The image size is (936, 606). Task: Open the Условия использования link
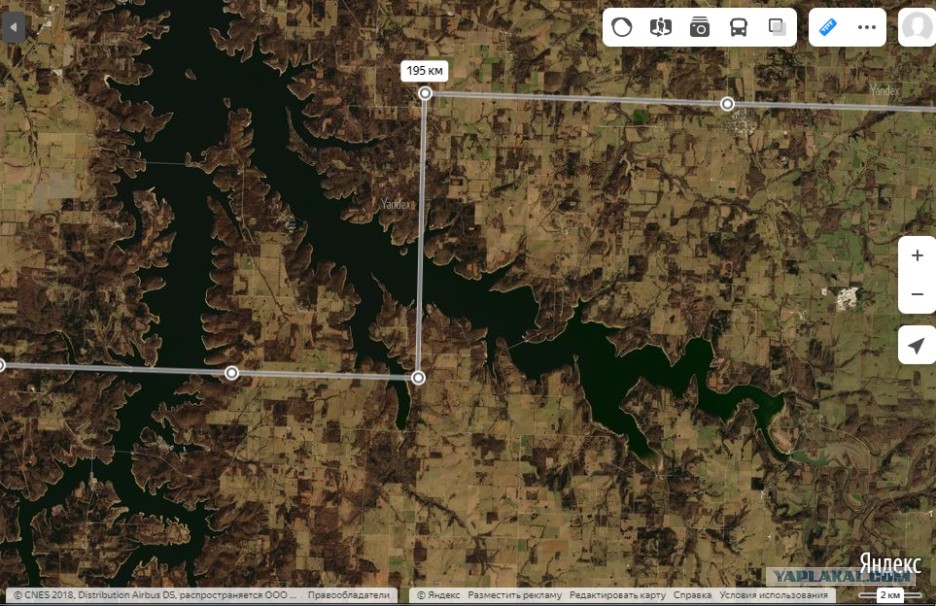click(x=774, y=595)
